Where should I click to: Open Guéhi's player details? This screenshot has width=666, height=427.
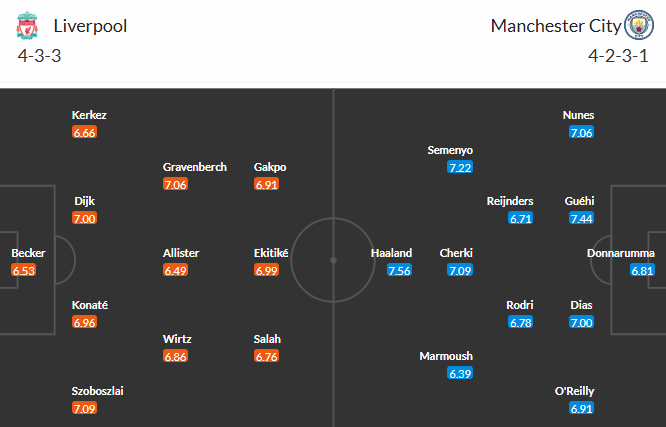580,201
